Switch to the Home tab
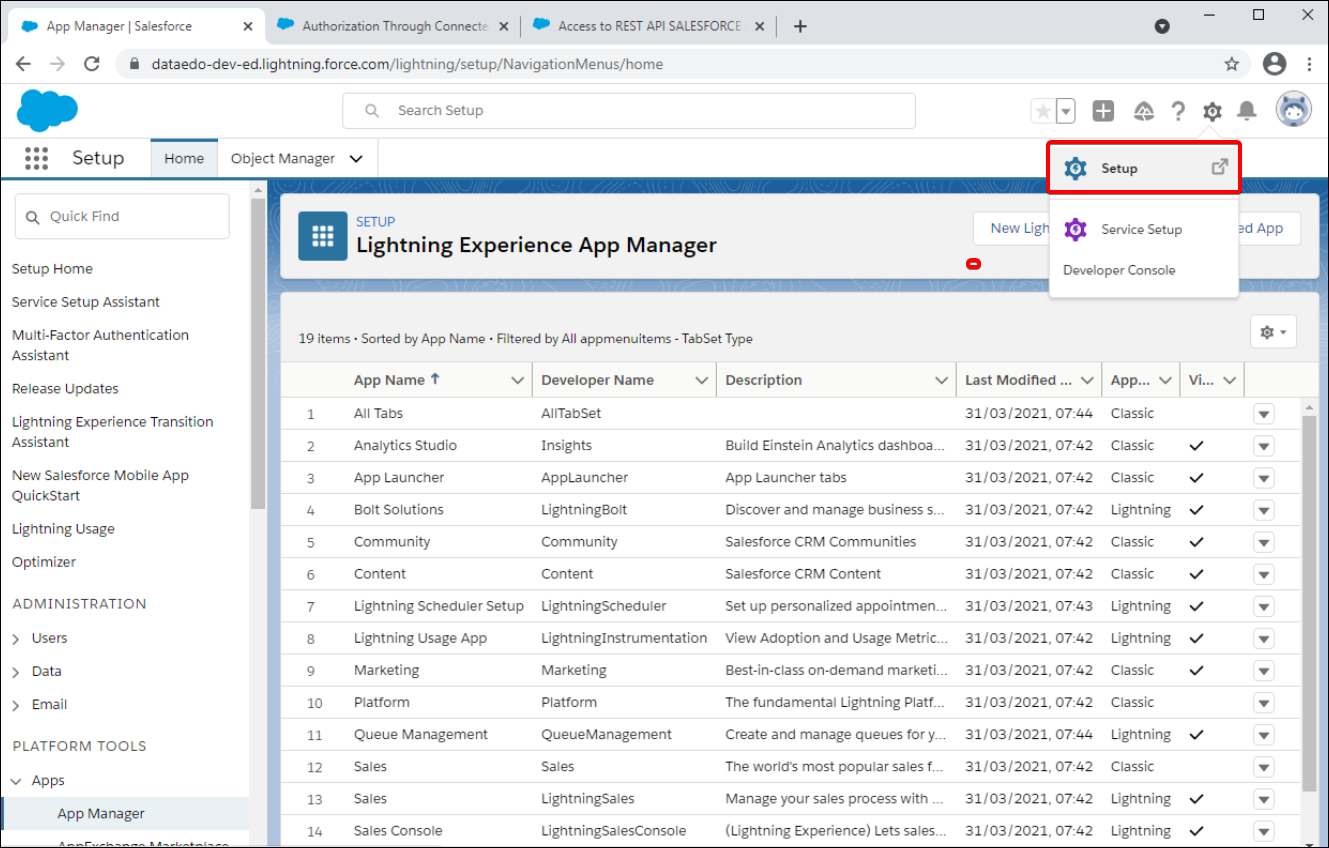 coord(184,159)
